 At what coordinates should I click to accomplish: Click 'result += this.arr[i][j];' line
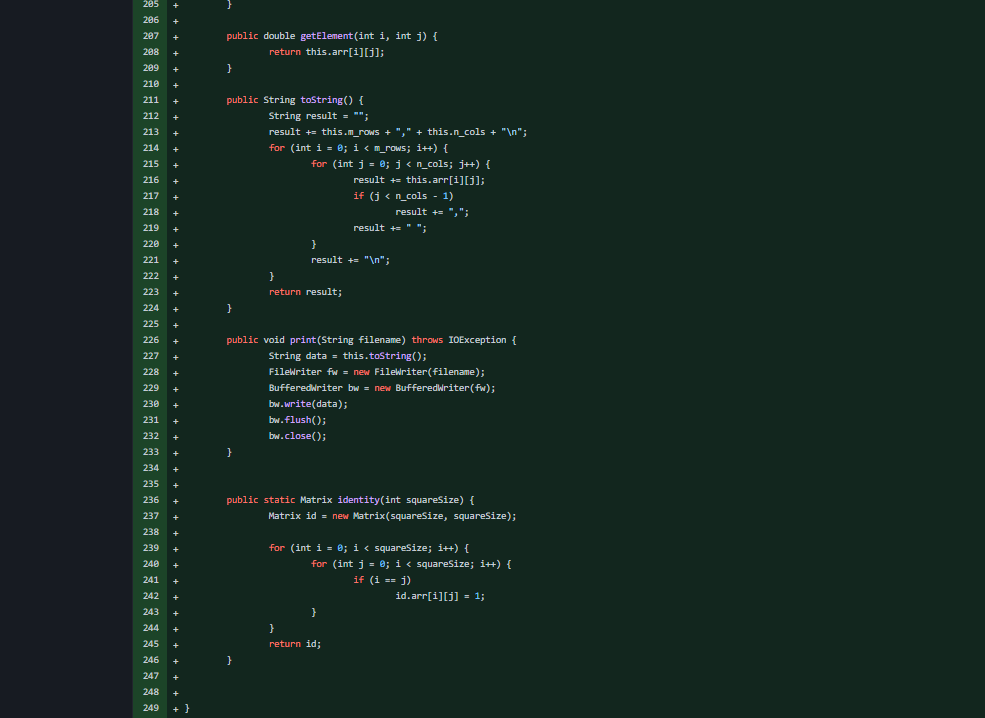(419, 180)
